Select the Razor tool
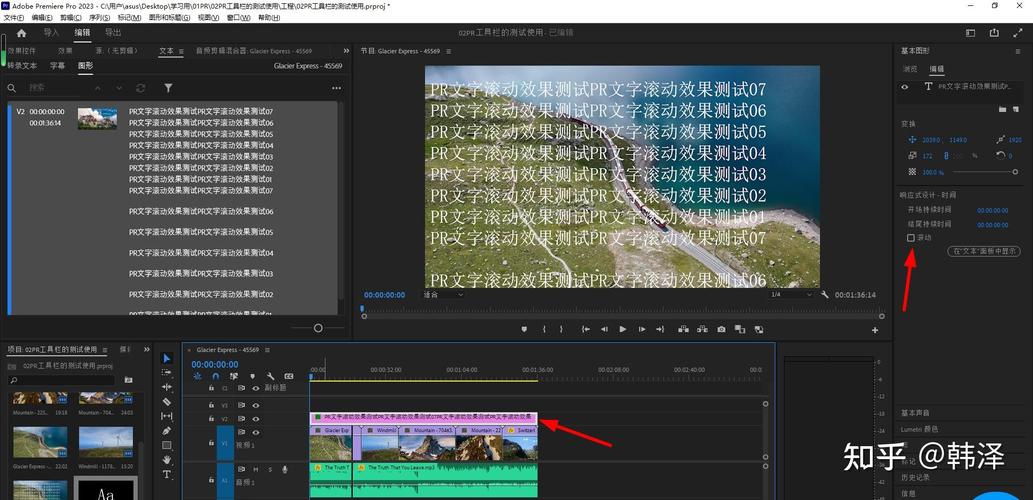1033x500 pixels. [167, 402]
